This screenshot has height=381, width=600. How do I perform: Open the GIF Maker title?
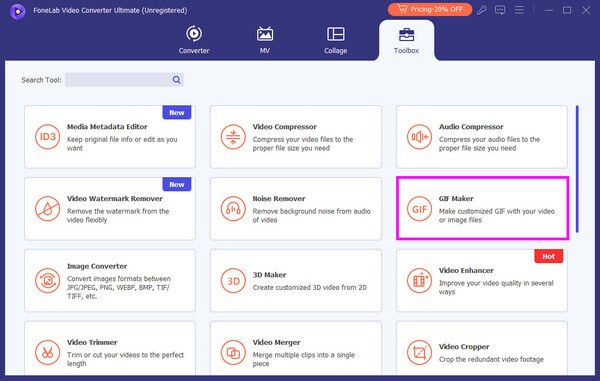[x=456, y=199]
